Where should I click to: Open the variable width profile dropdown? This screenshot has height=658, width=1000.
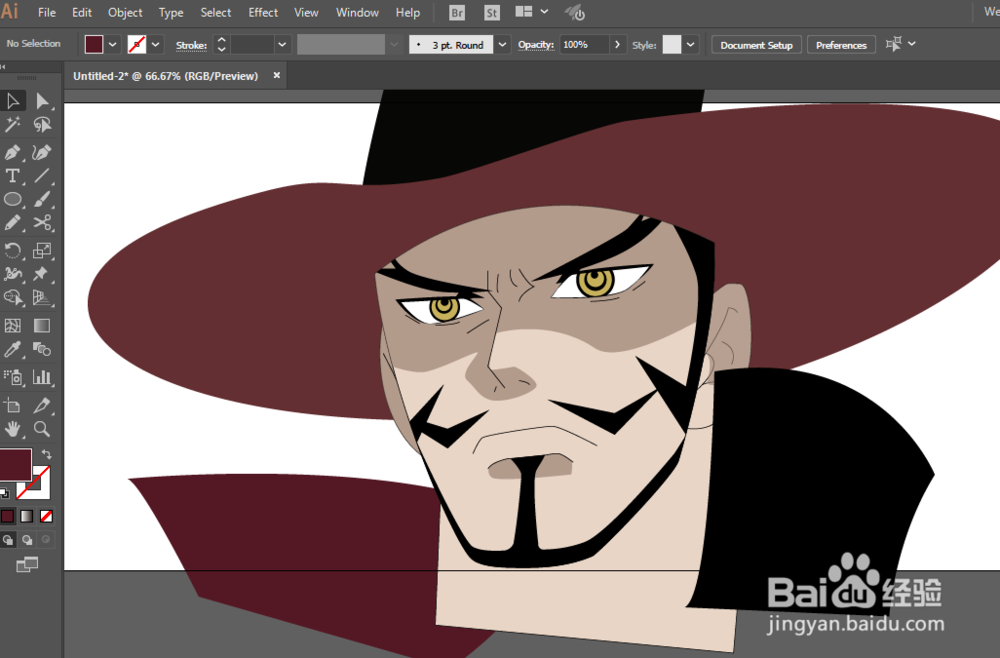click(x=393, y=45)
